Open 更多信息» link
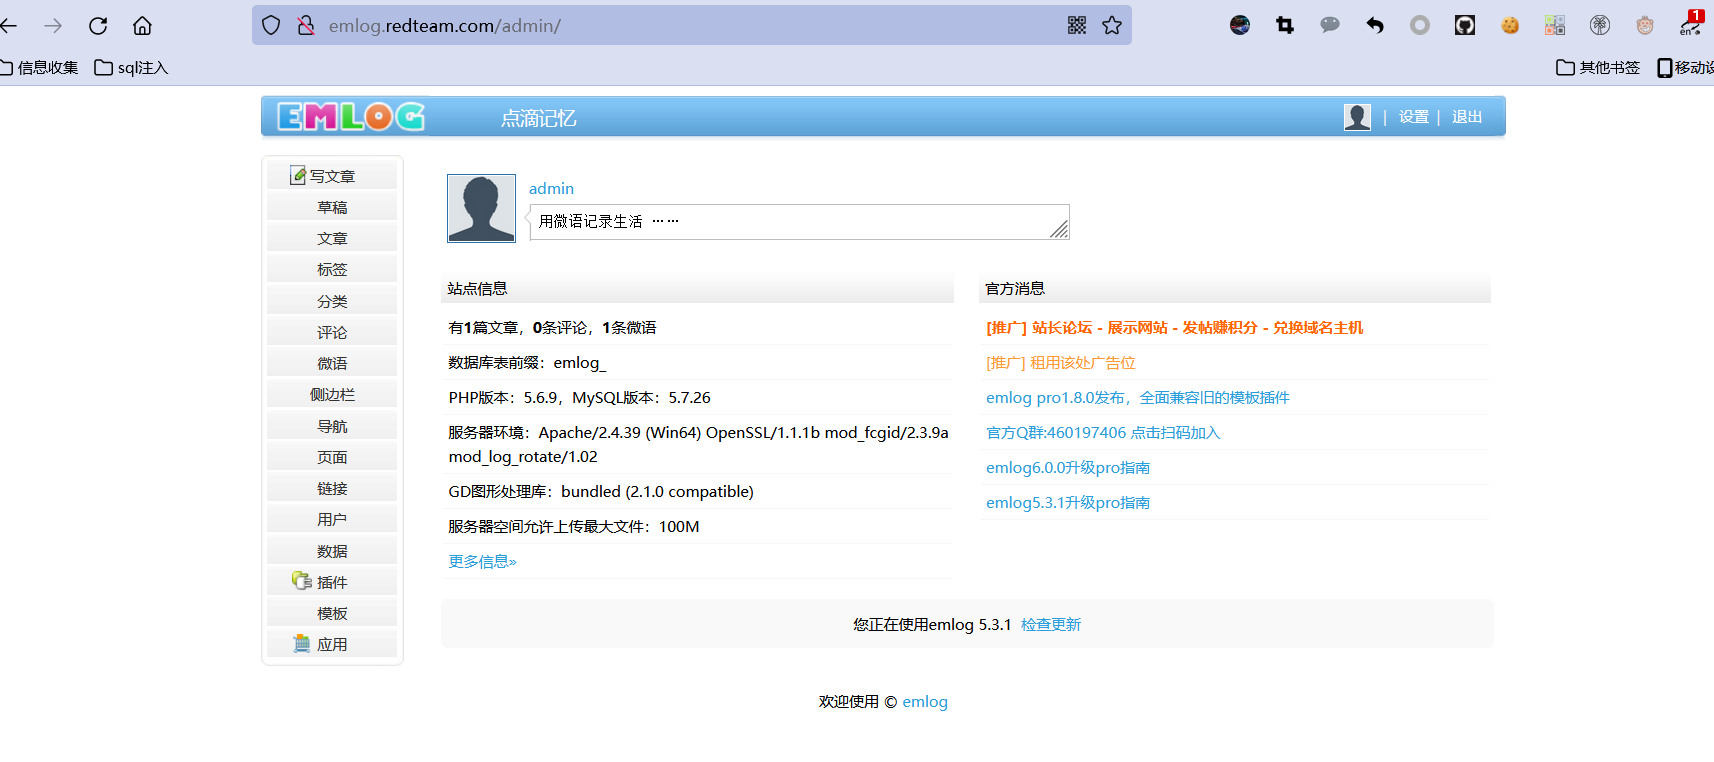The height and width of the screenshot is (762, 1714). coord(482,561)
